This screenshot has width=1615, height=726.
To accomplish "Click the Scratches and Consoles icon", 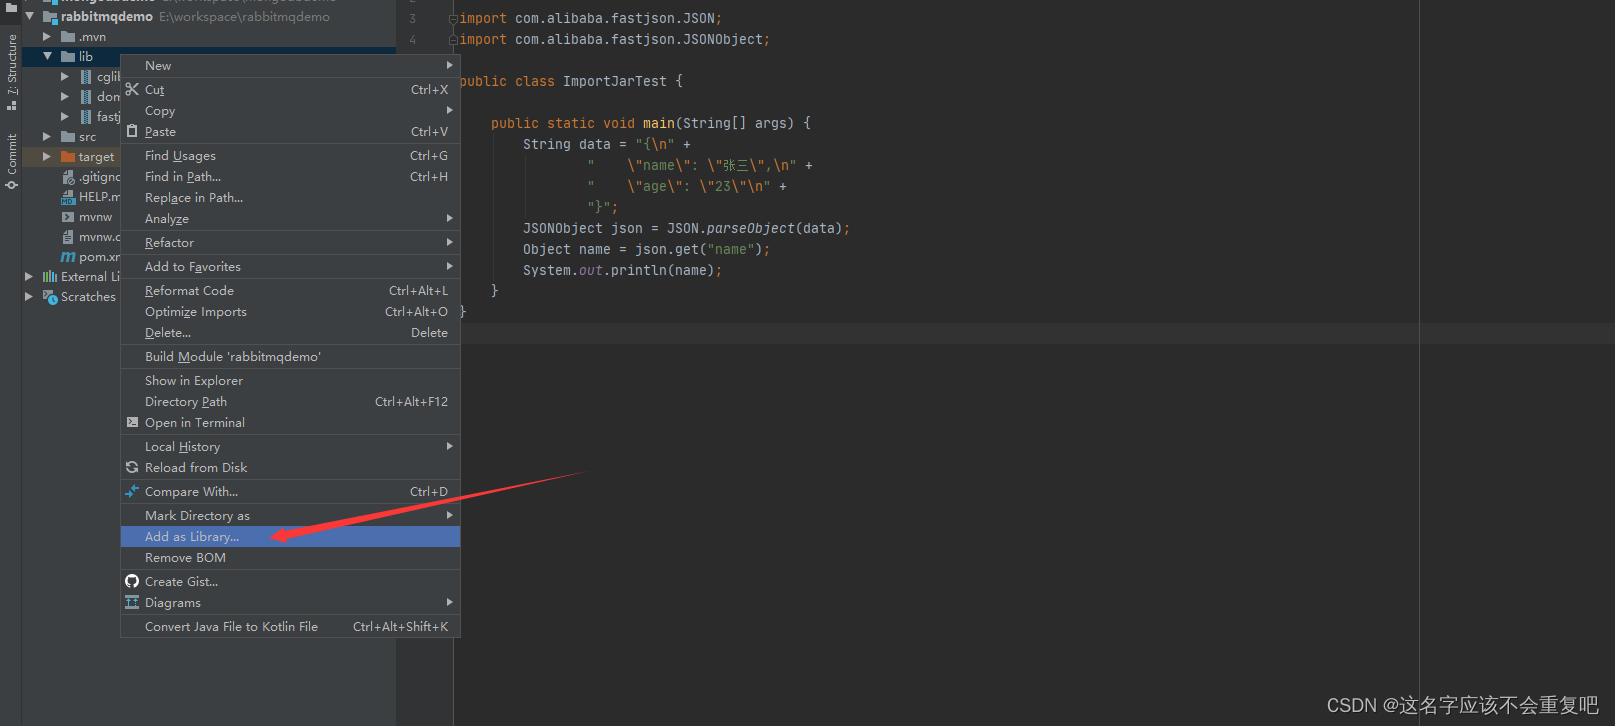I will click(x=50, y=297).
